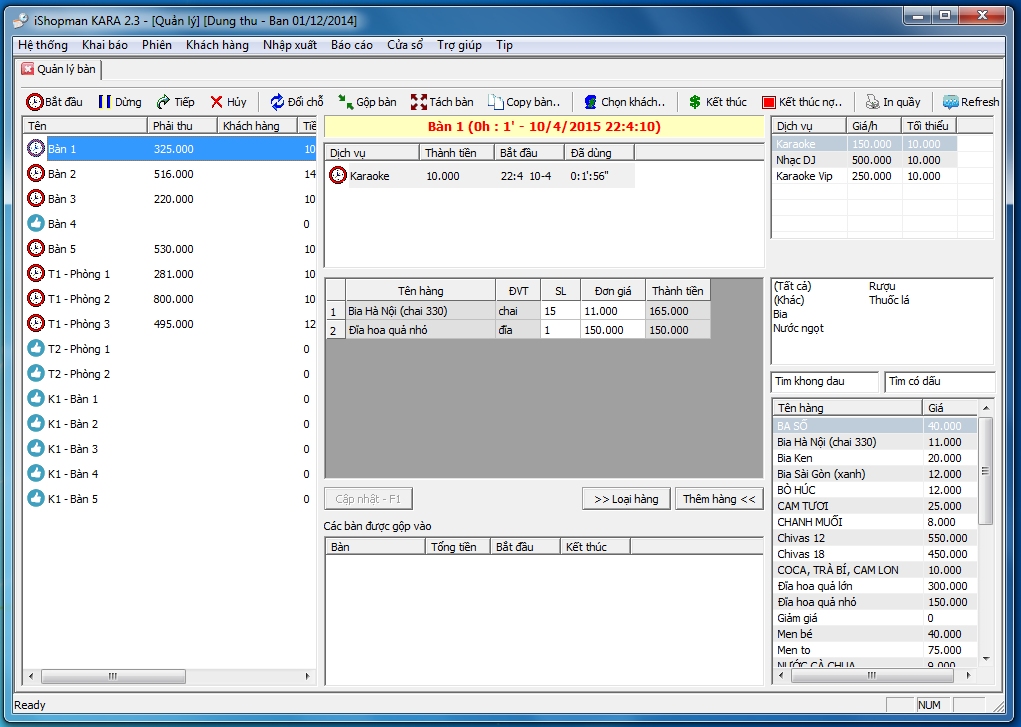The height and width of the screenshot is (727, 1021).
Task: Cancel with the Hủy red X icon
Action: pos(217,102)
